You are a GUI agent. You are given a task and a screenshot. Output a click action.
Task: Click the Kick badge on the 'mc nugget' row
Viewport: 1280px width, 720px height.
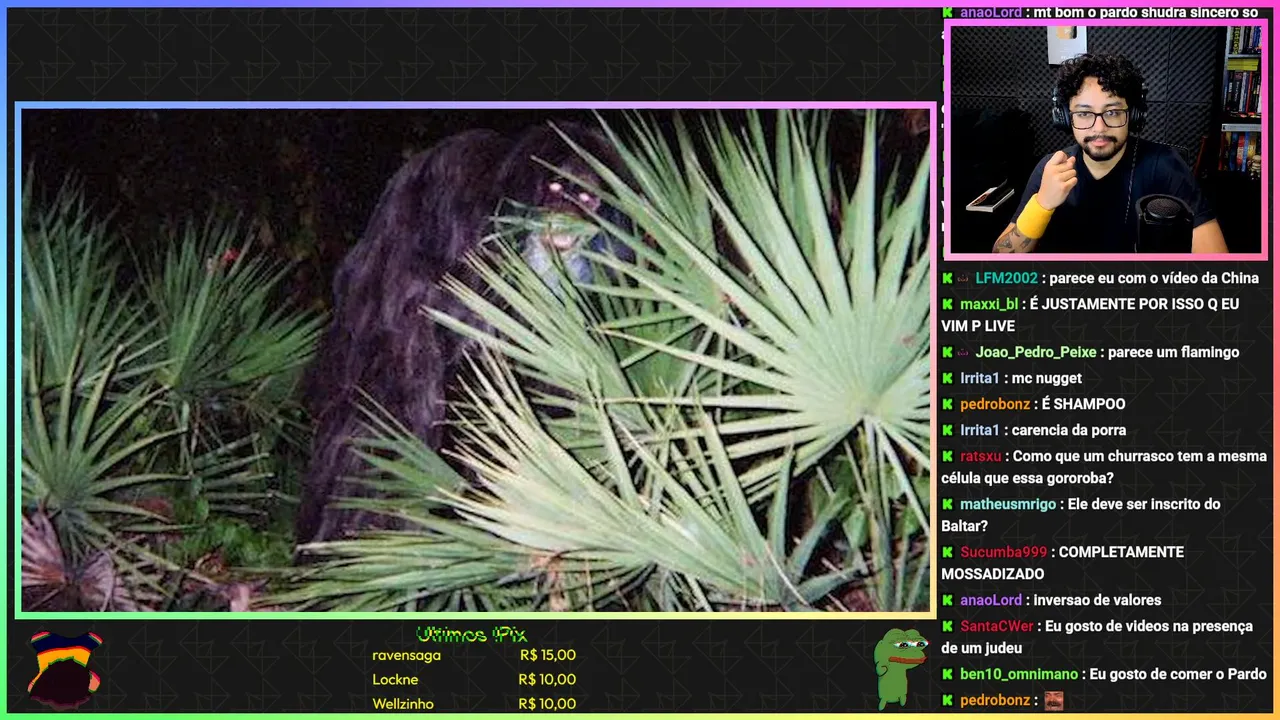pos(947,378)
